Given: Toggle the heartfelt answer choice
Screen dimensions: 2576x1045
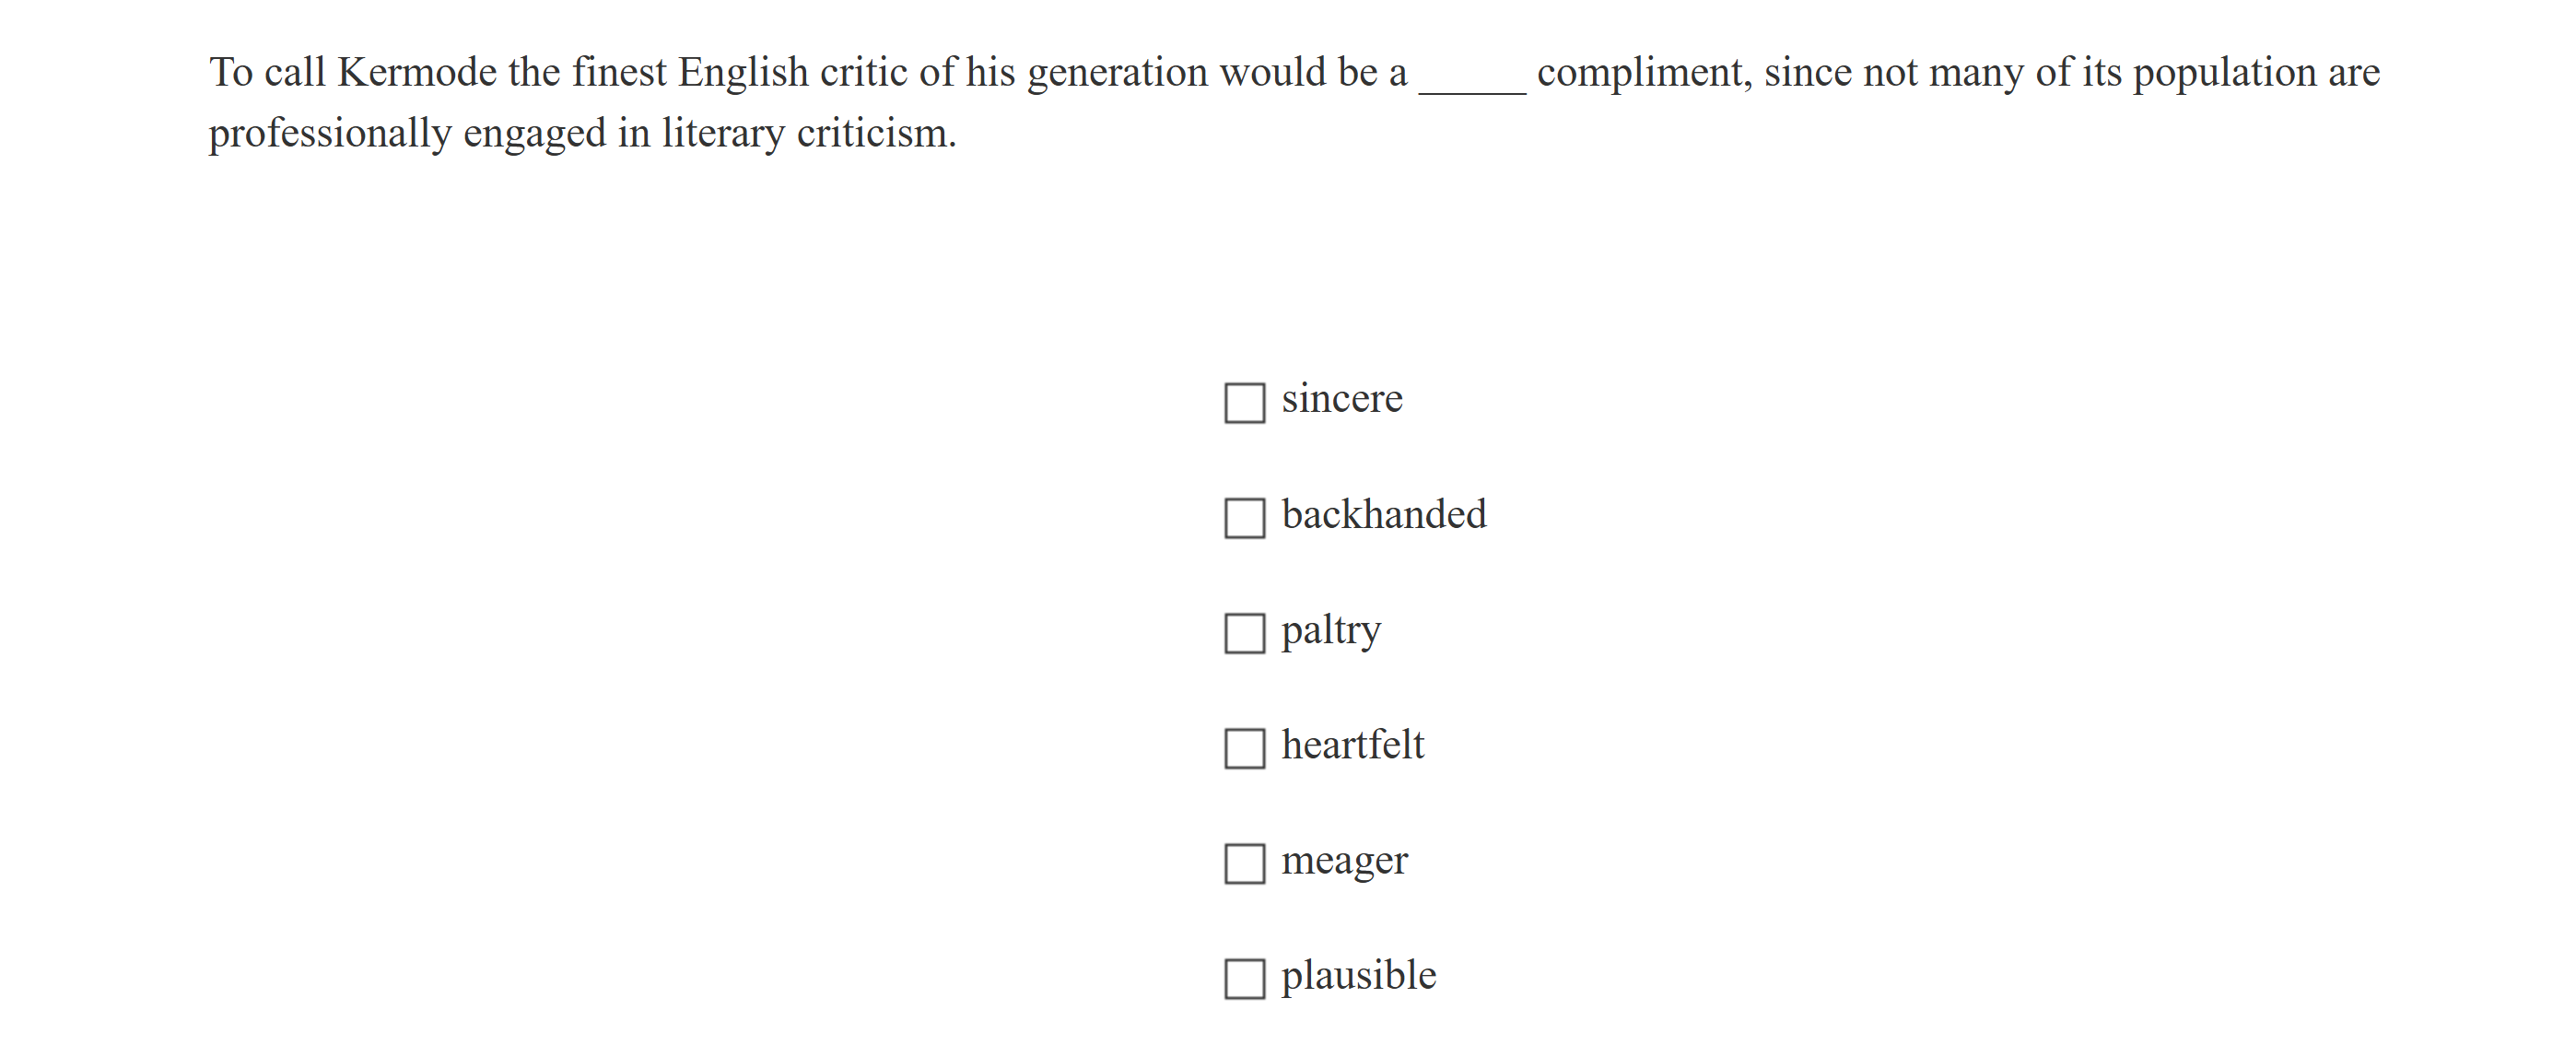Looking at the screenshot, I should [x=1243, y=745].
